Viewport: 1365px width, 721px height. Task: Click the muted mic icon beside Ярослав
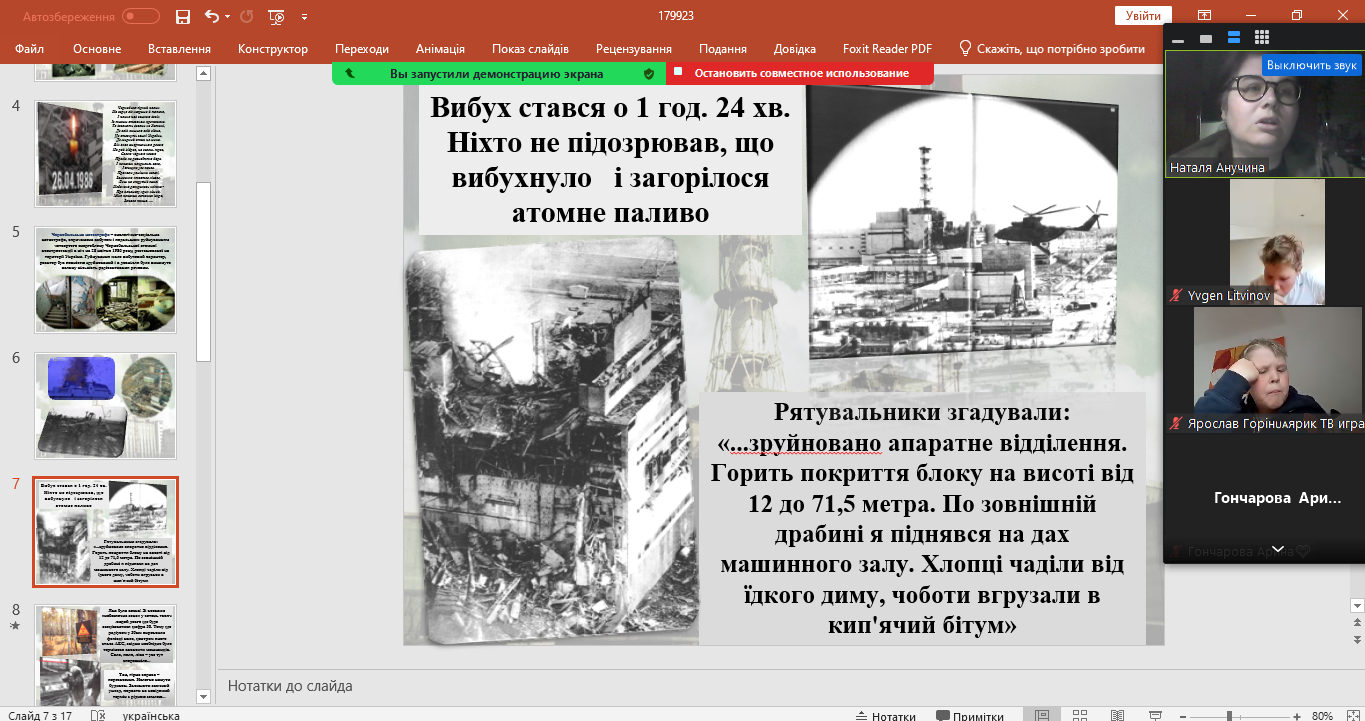click(x=1178, y=424)
